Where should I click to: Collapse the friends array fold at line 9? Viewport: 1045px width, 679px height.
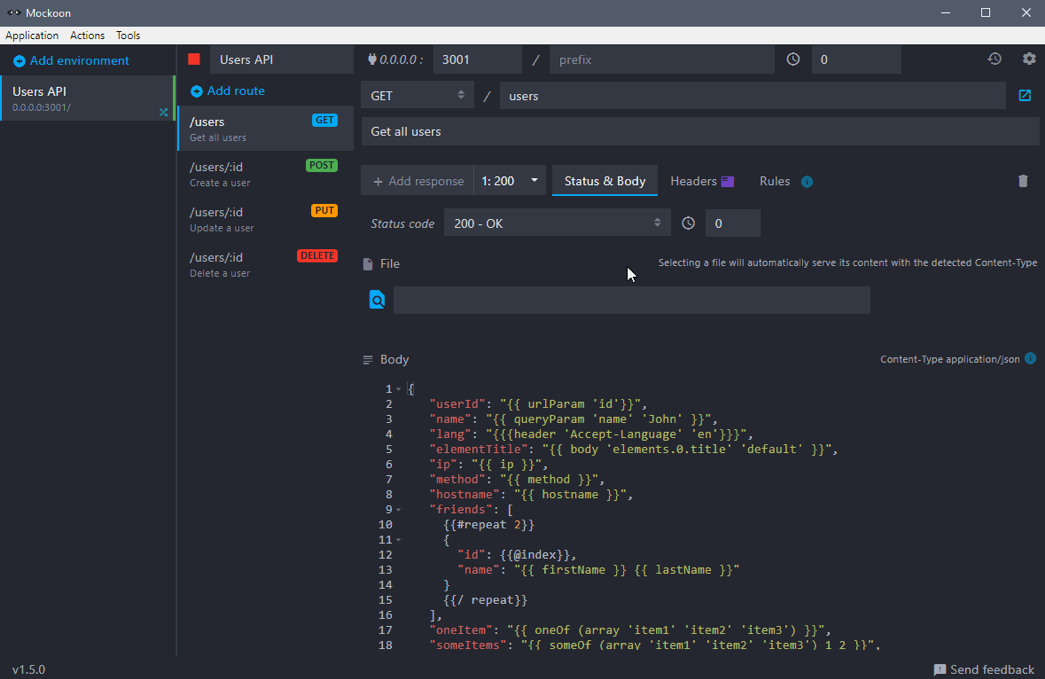tap(399, 510)
